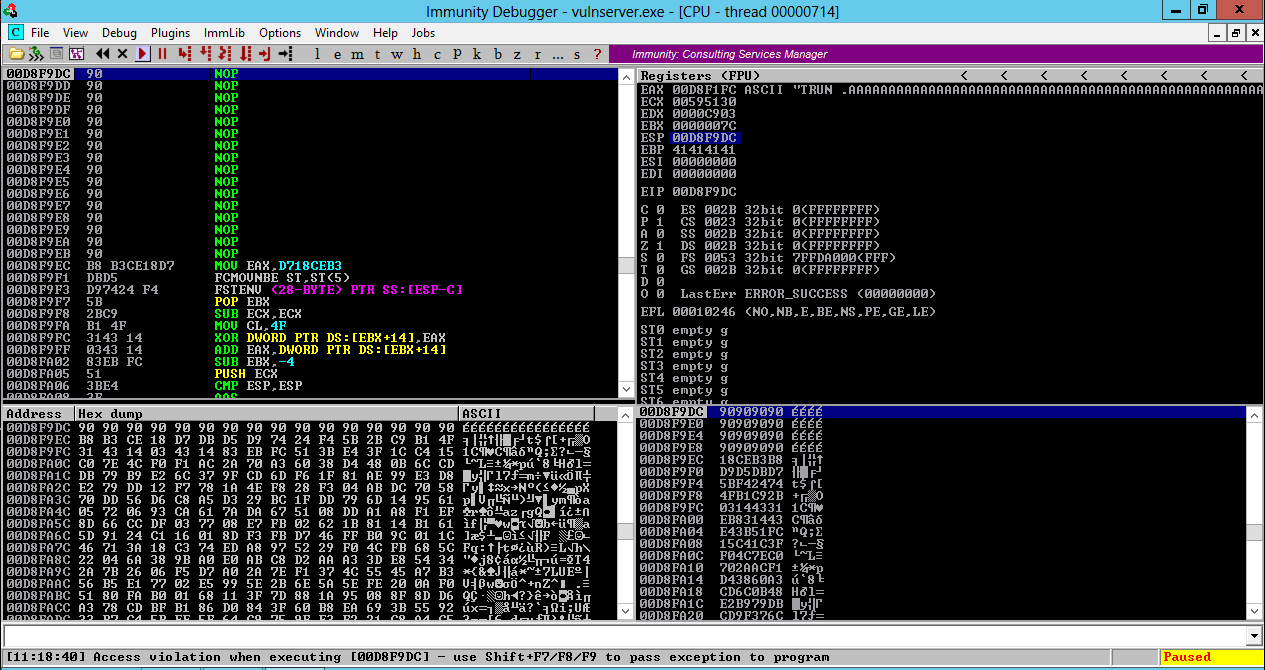Open the Options menu

tap(280, 33)
